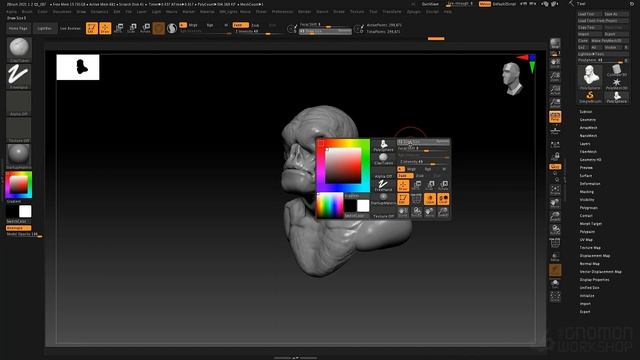The height and width of the screenshot is (360, 640).
Task: Click the FreeHand stroke icon in the popup
Action: click(x=383, y=185)
